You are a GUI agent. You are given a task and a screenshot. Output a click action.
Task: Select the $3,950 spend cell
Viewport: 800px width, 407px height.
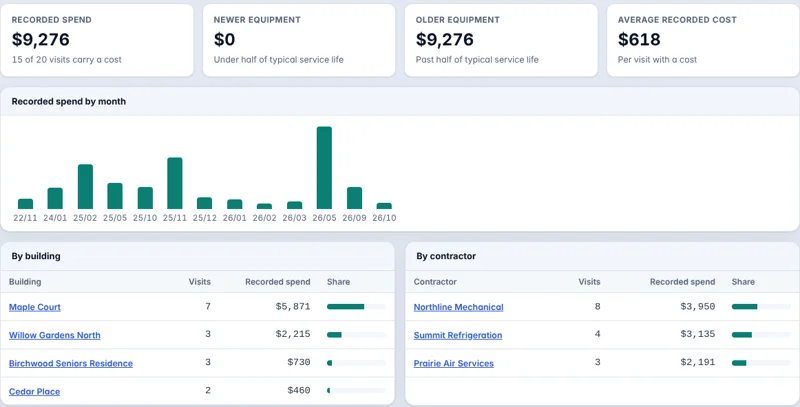click(698, 307)
